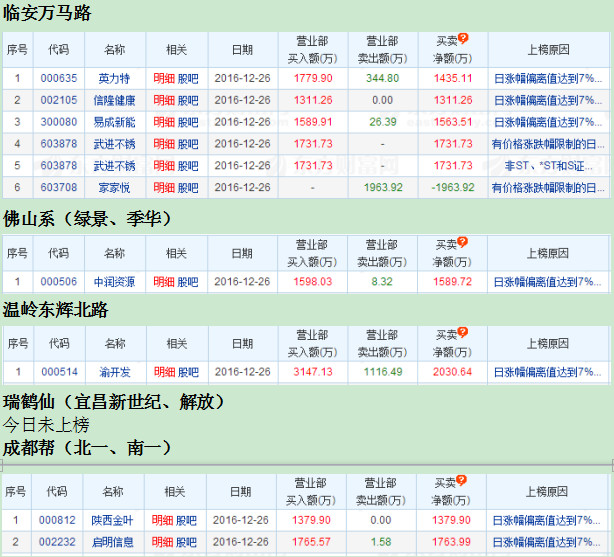This screenshot has width=614, height=557.
Task: Open the 信隆健康 stock name link
Action: tap(114, 101)
